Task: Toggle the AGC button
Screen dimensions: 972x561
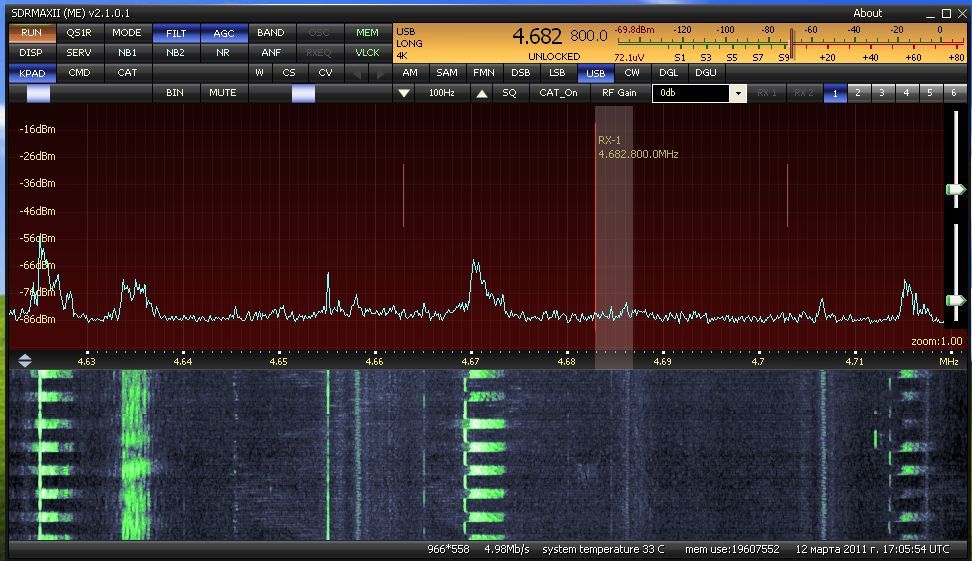Action: click(x=224, y=33)
